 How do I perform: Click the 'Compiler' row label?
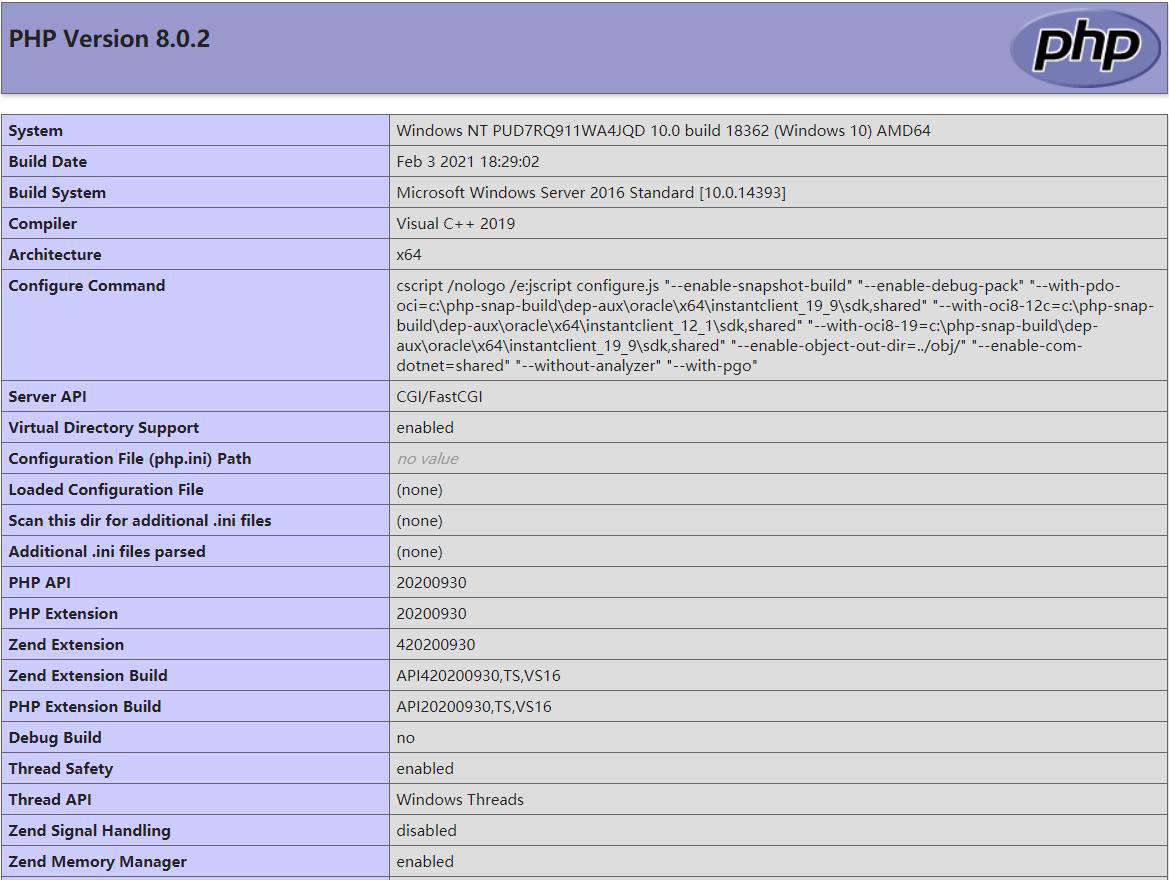point(42,224)
